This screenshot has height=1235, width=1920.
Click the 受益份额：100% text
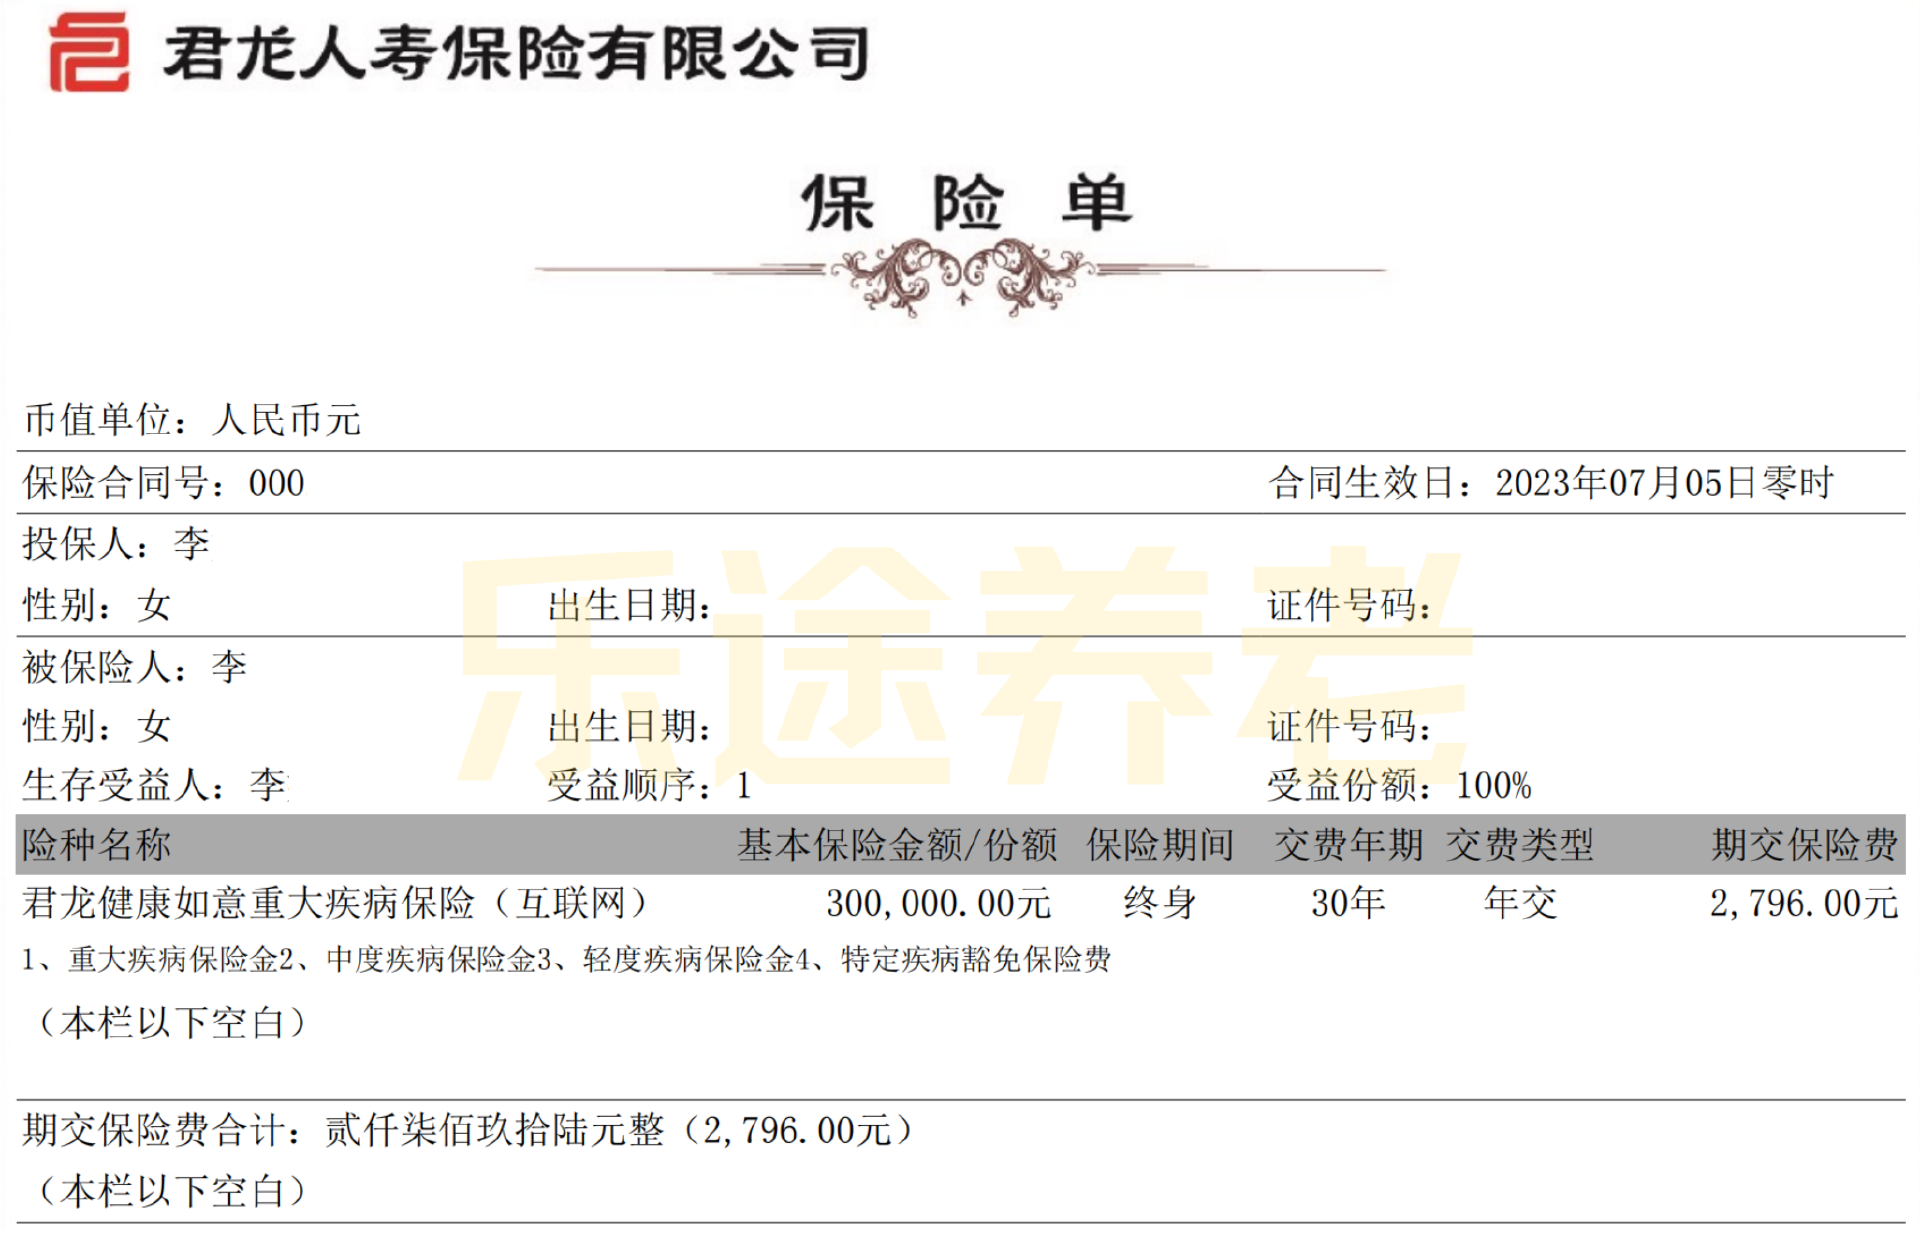click(1399, 785)
